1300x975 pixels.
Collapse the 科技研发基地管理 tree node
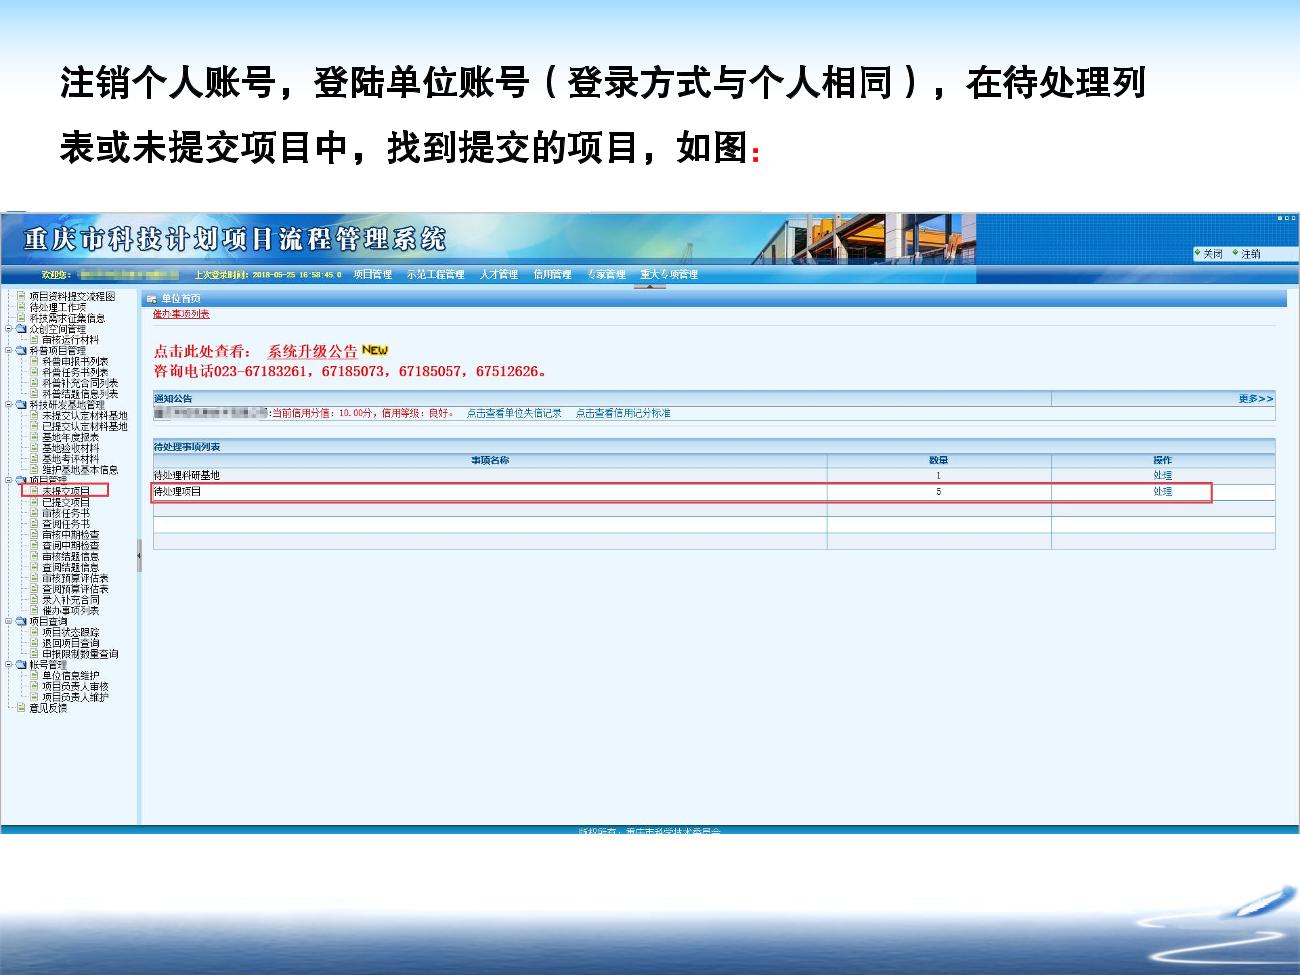9,405
